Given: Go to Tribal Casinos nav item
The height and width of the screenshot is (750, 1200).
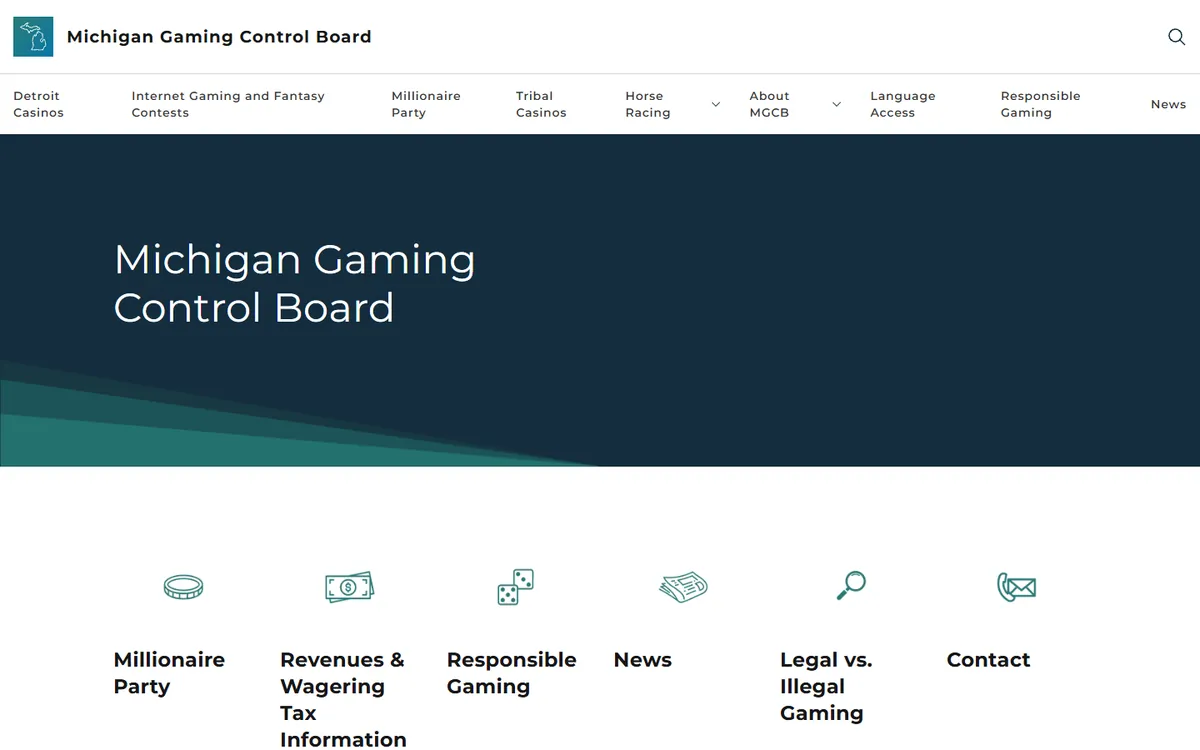Looking at the screenshot, I should pyautogui.click(x=541, y=104).
